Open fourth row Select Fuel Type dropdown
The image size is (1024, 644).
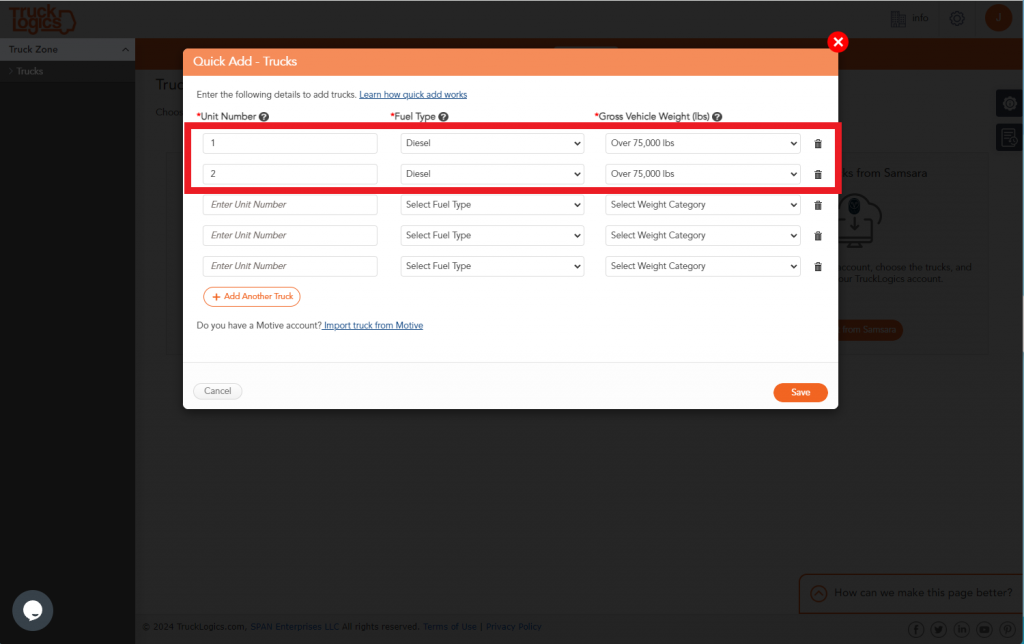coord(492,236)
